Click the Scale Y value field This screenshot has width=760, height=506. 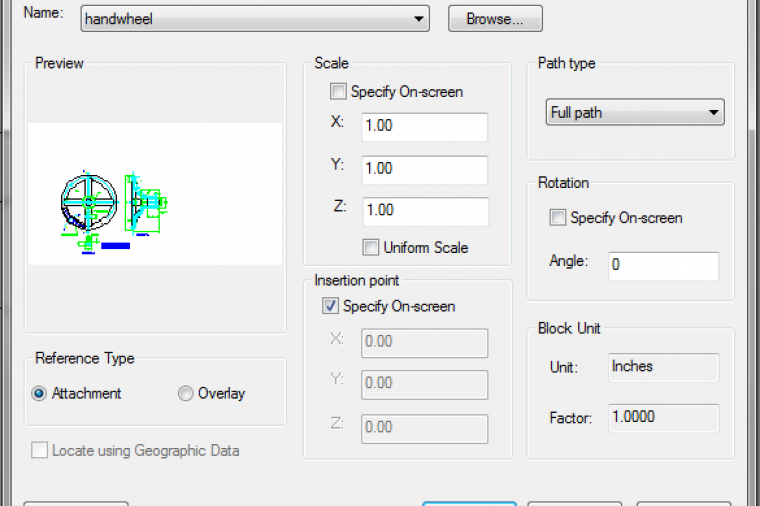pos(424,169)
